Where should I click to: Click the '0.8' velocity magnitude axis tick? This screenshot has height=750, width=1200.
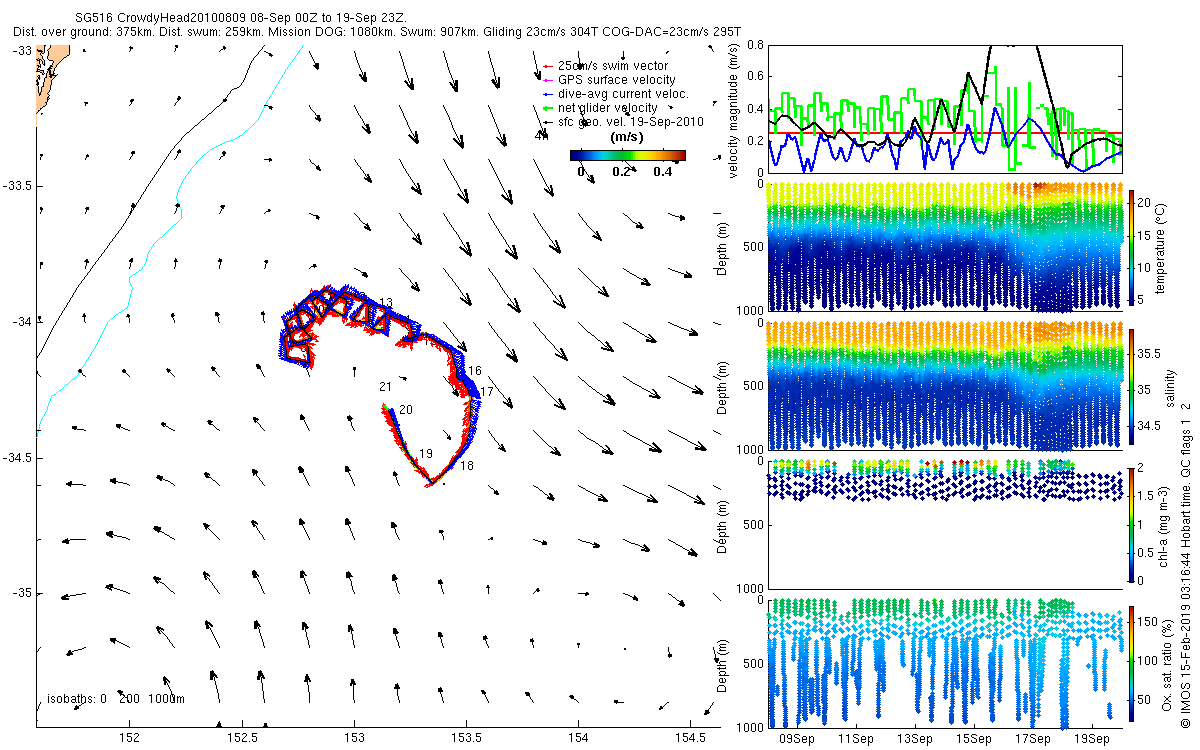click(x=754, y=46)
